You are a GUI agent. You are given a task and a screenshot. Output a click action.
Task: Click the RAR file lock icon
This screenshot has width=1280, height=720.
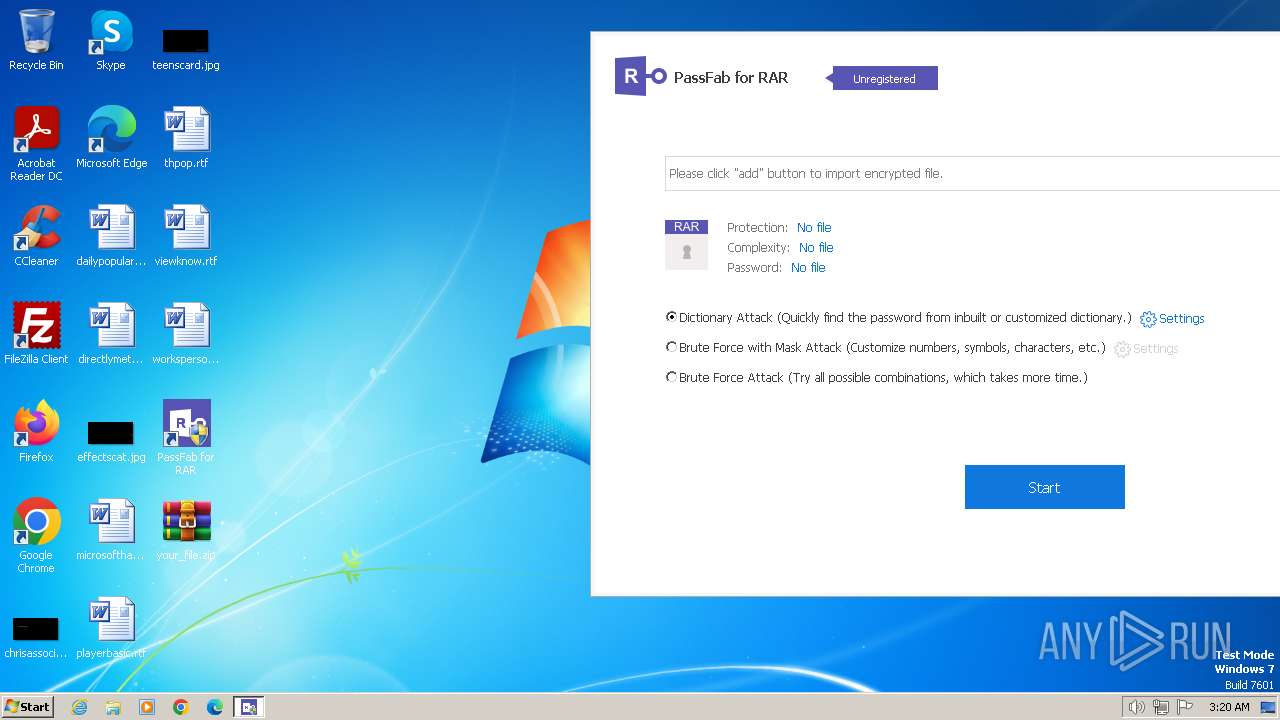[686, 245]
